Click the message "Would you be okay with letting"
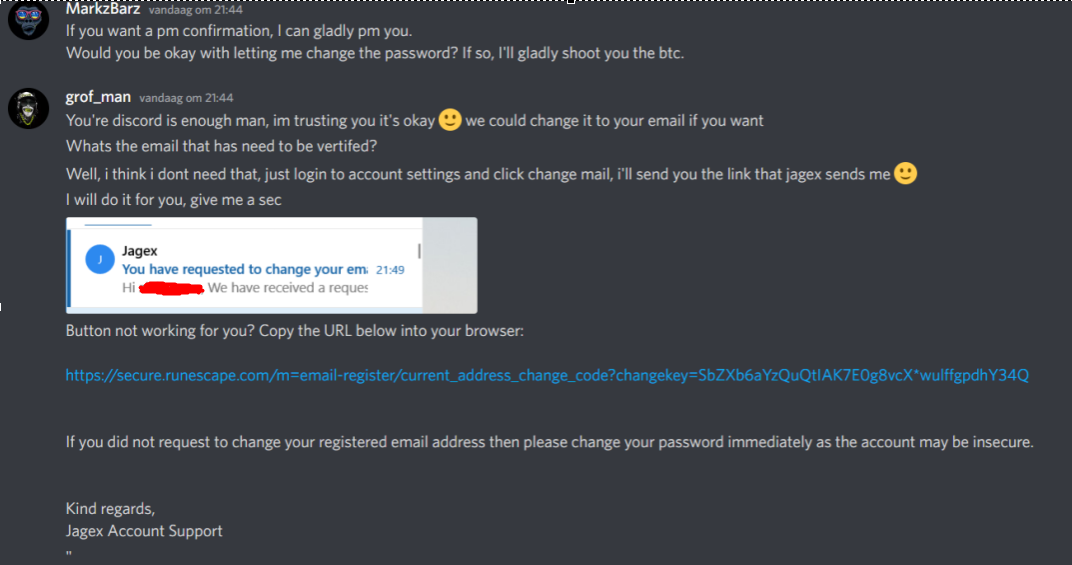This screenshot has height=565, width=1072. point(375,53)
